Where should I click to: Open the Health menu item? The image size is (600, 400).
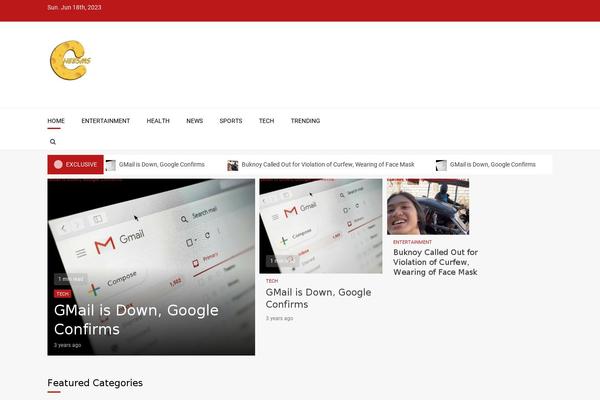click(x=158, y=121)
